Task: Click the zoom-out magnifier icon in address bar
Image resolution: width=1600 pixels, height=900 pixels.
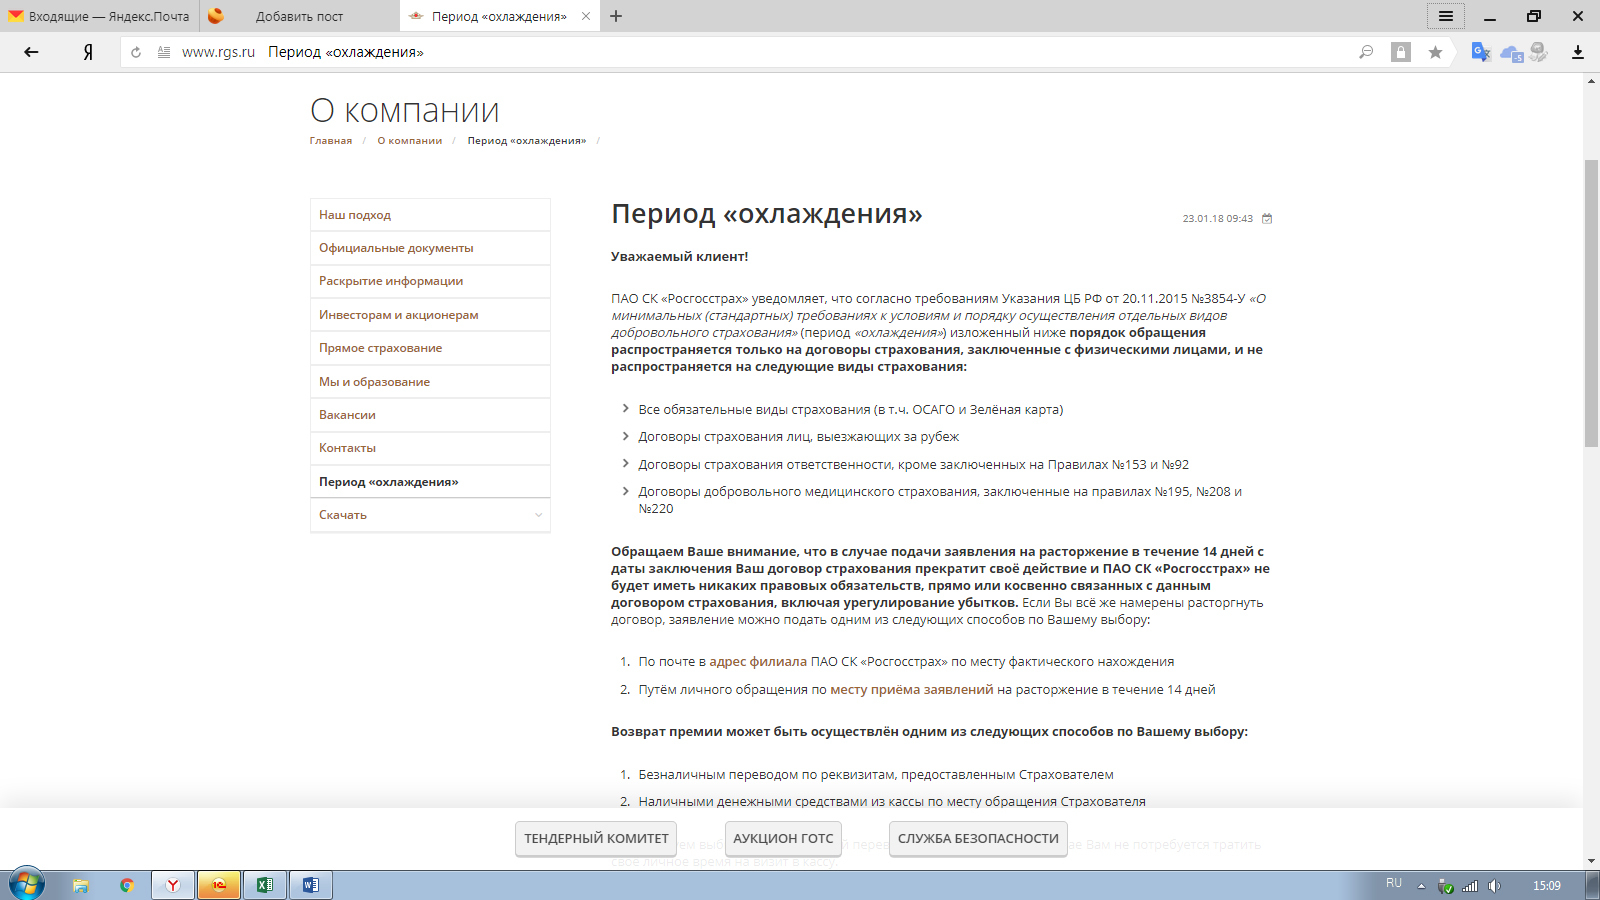Action: click(x=1366, y=52)
